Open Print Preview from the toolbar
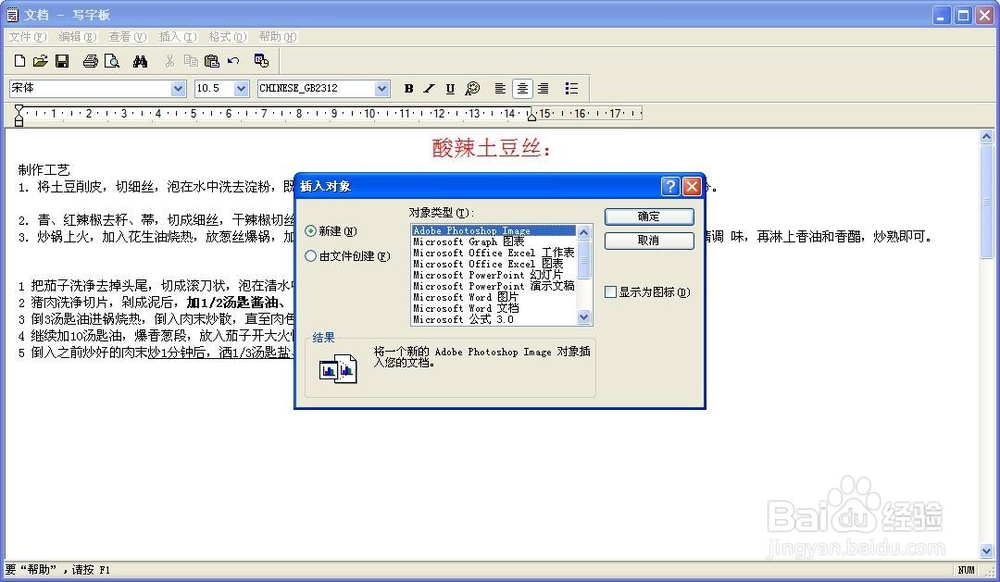Image resolution: width=1000 pixels, height=582 pixels. coord(112,61)
